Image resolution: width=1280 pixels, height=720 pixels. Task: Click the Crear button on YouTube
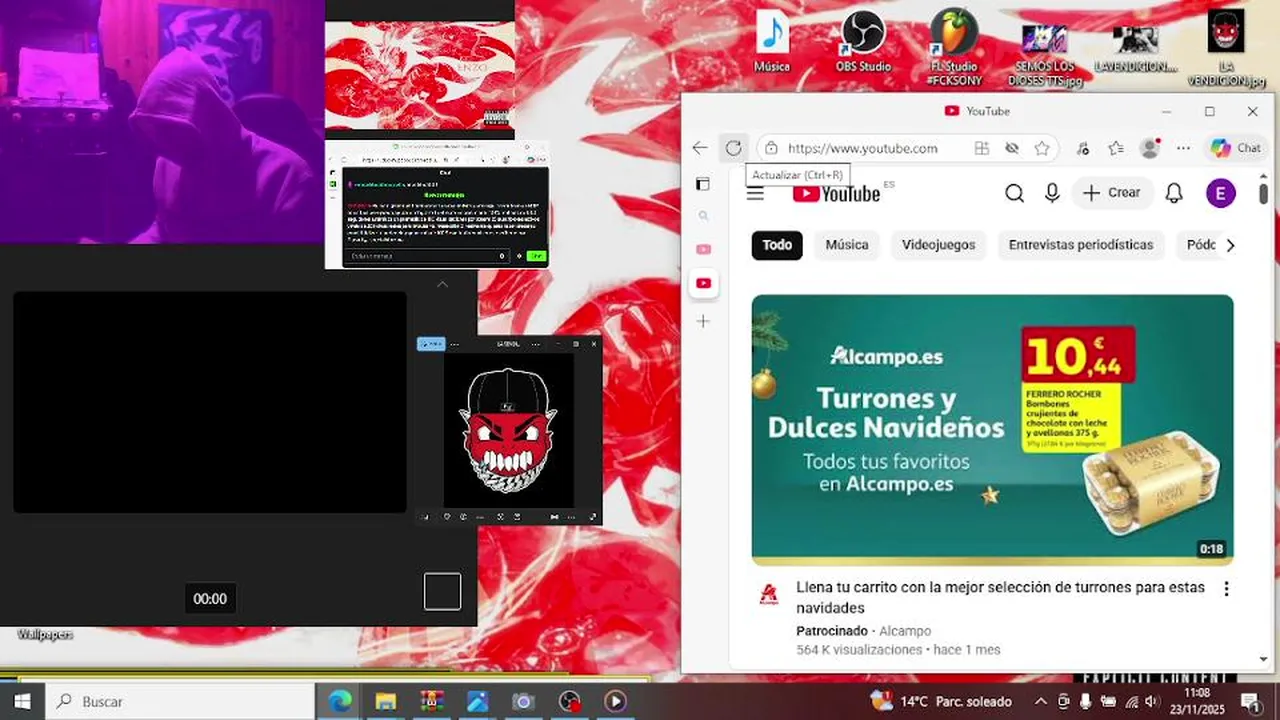click(x=1112, y=193)
